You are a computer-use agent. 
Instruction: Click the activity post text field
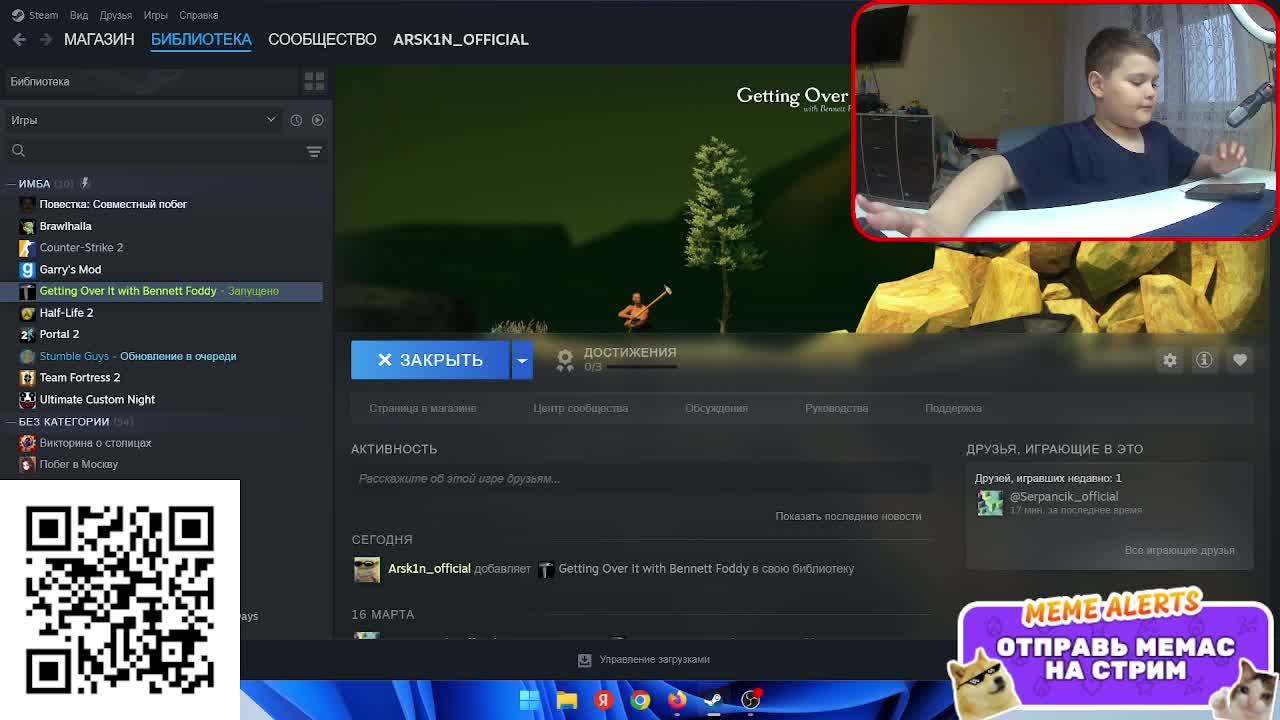pos(641,479)
